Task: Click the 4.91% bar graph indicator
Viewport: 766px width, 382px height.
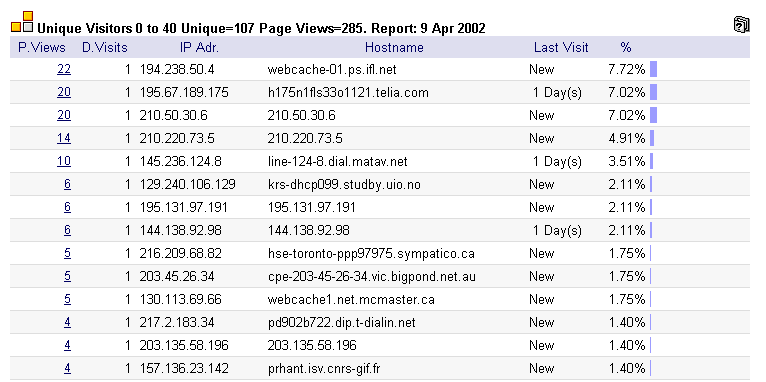Action: tap(652, 138)
